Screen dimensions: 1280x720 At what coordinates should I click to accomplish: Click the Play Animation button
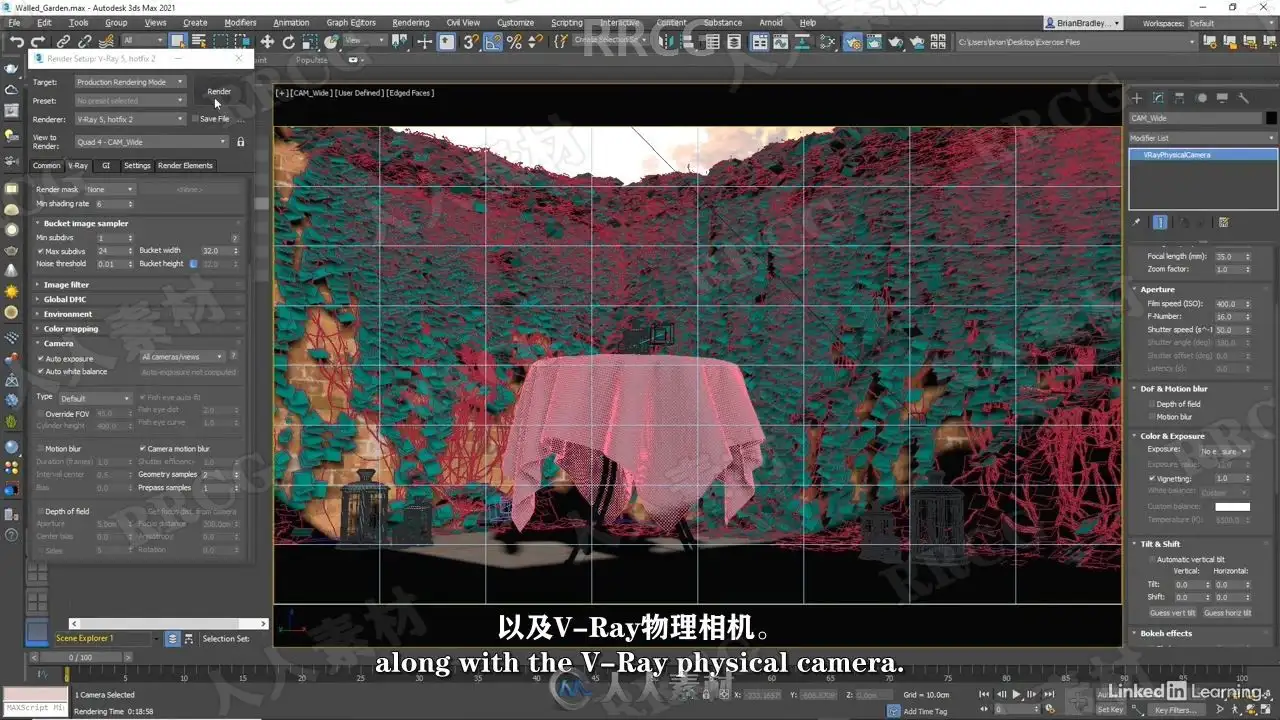tap(1017, 694)
